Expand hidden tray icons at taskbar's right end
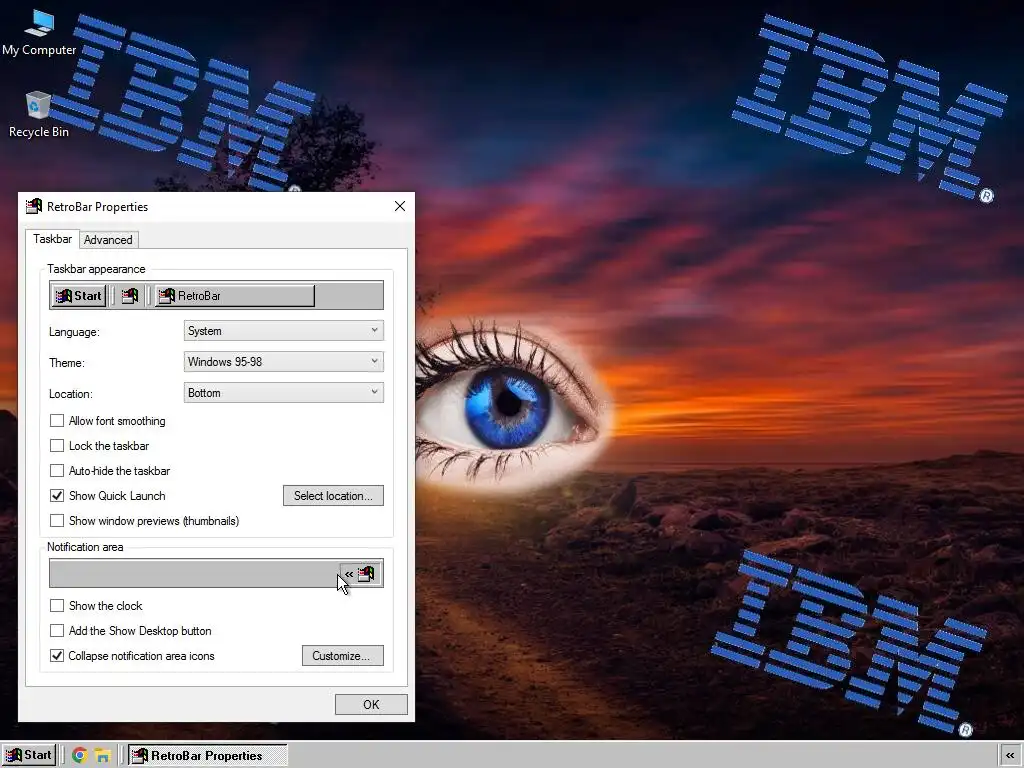This screenshot has height=768, width=1024. [1010, 756]
